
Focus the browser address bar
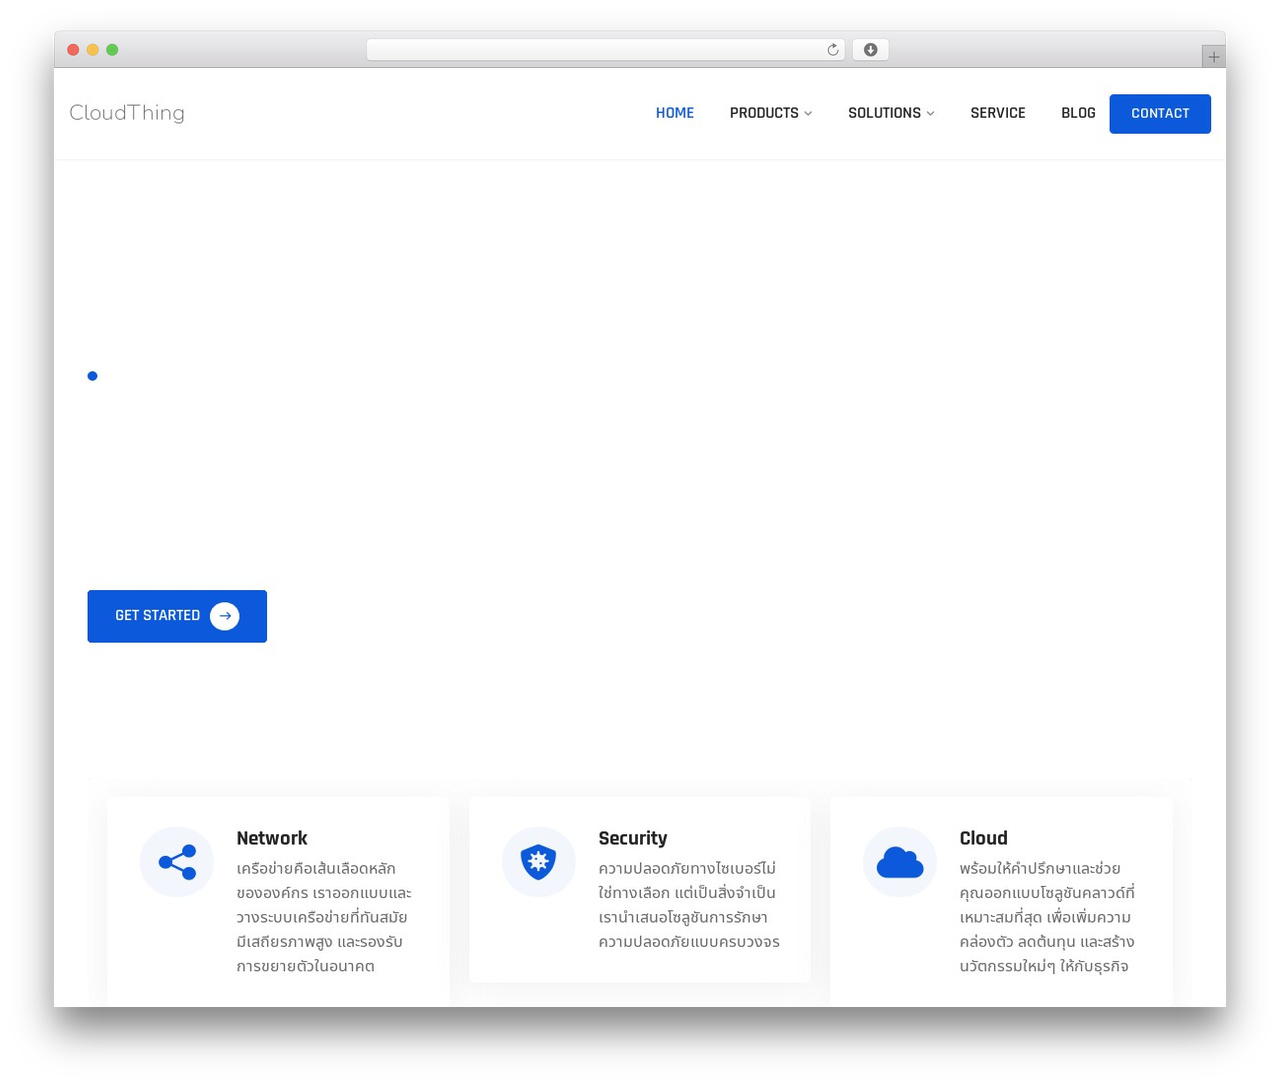606,50
